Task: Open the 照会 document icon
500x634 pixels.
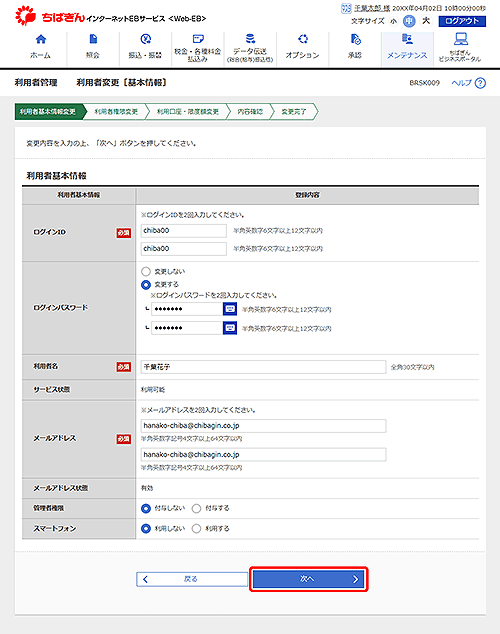Action: pos(93,39)
